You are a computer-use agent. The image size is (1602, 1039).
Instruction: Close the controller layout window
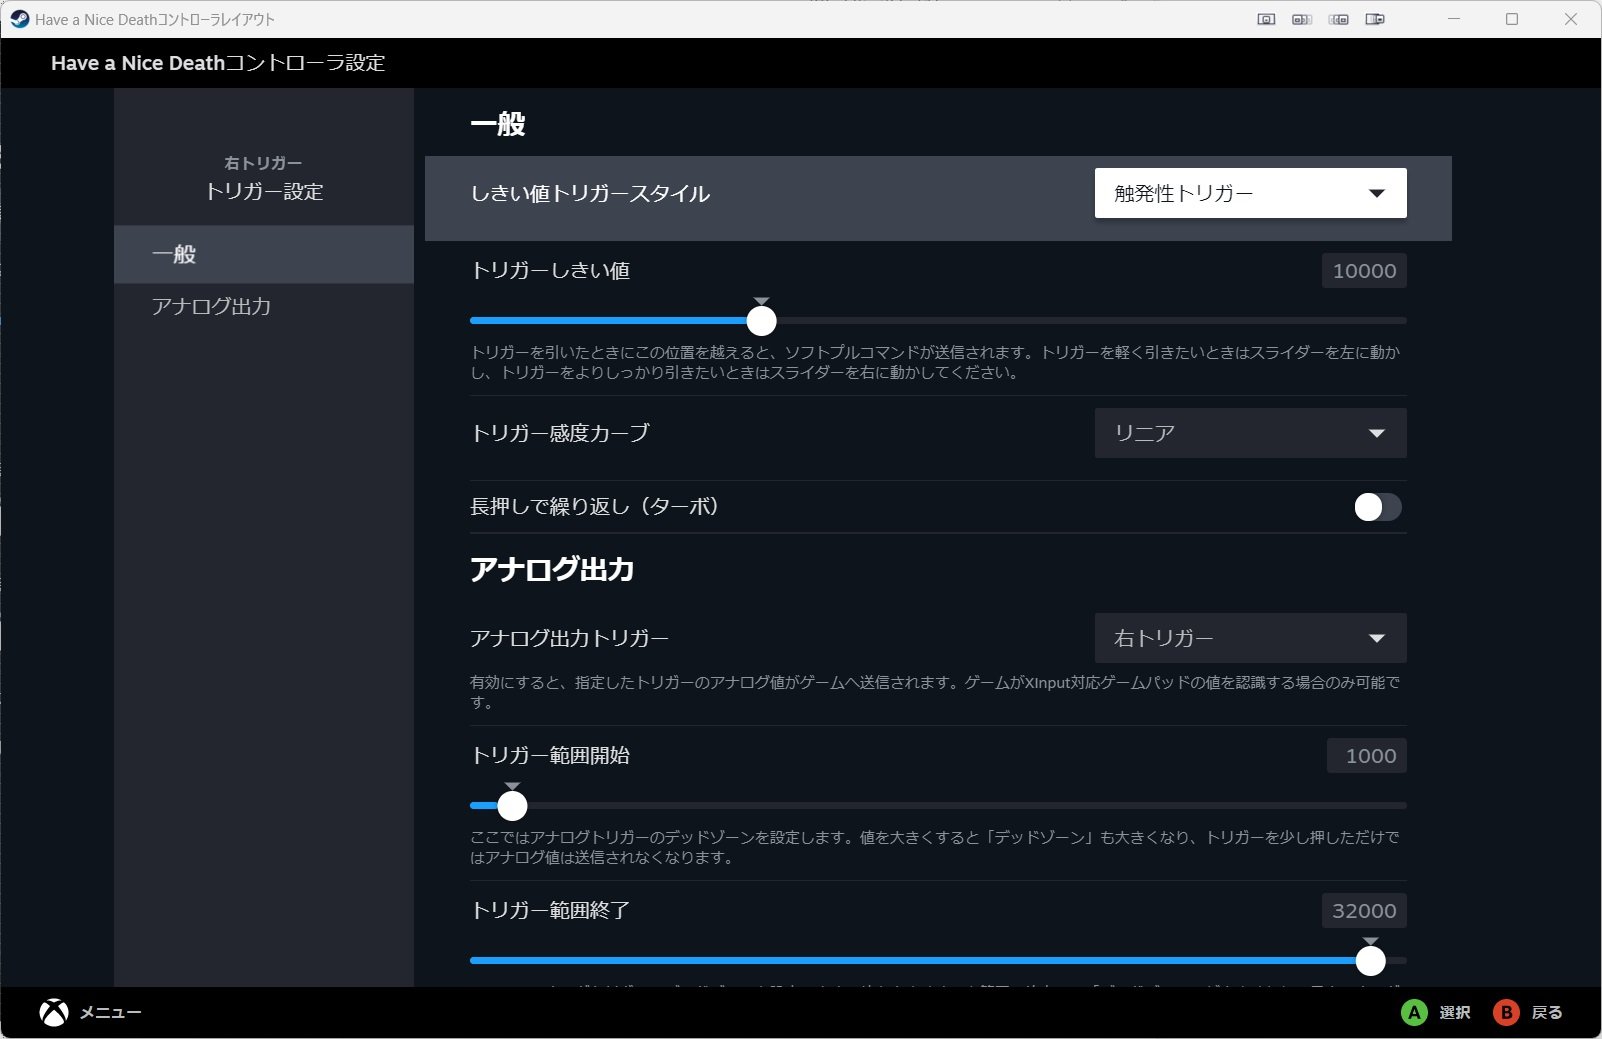1571,19
